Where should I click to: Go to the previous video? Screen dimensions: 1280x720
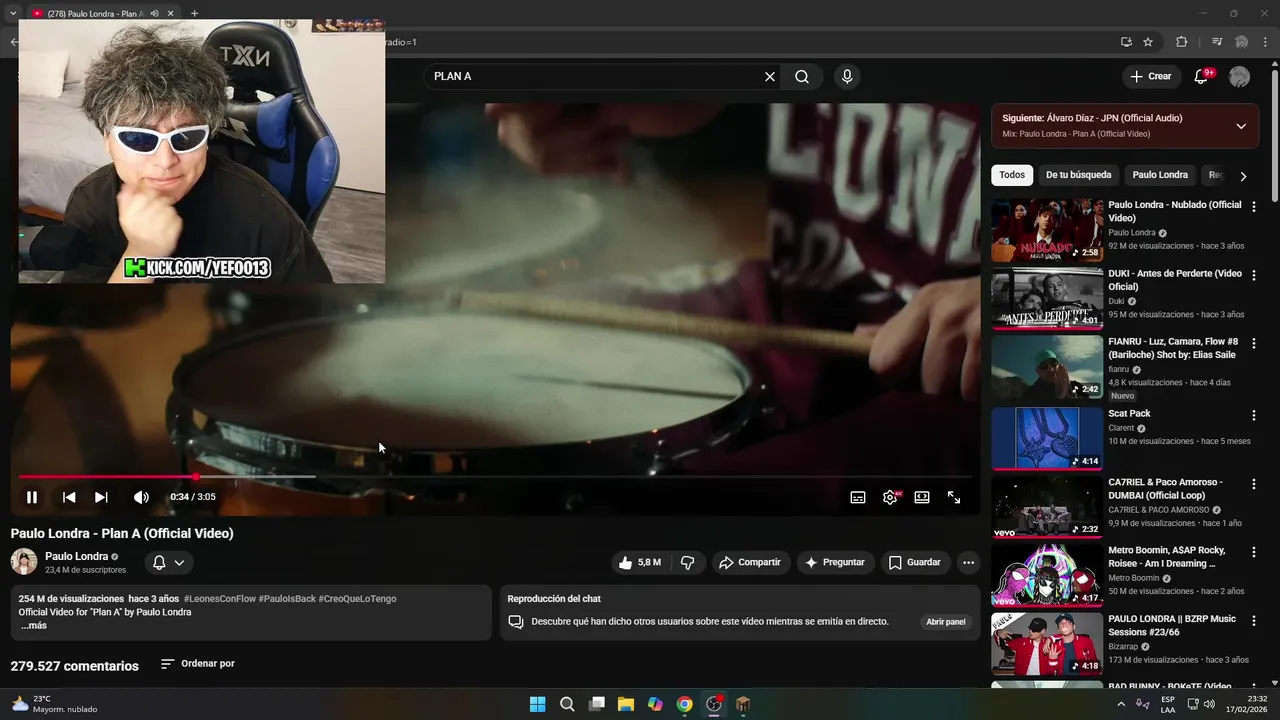(x=69, y=497)
